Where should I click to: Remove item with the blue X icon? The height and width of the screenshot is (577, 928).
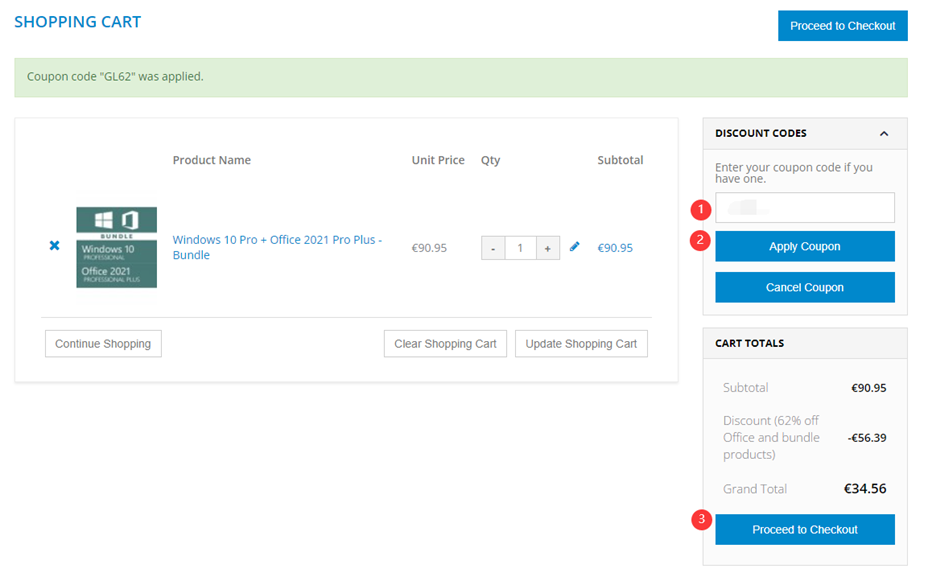55,246
